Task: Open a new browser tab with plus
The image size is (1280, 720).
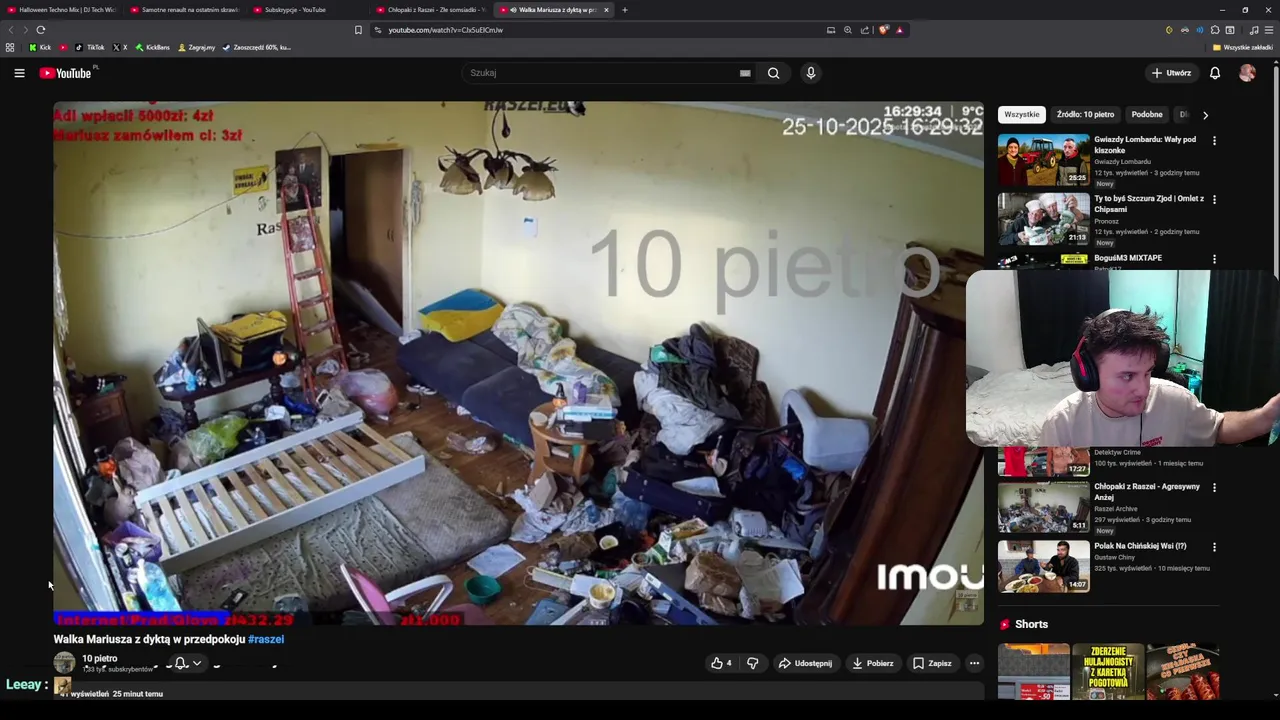Action: [x=624, y=10]
